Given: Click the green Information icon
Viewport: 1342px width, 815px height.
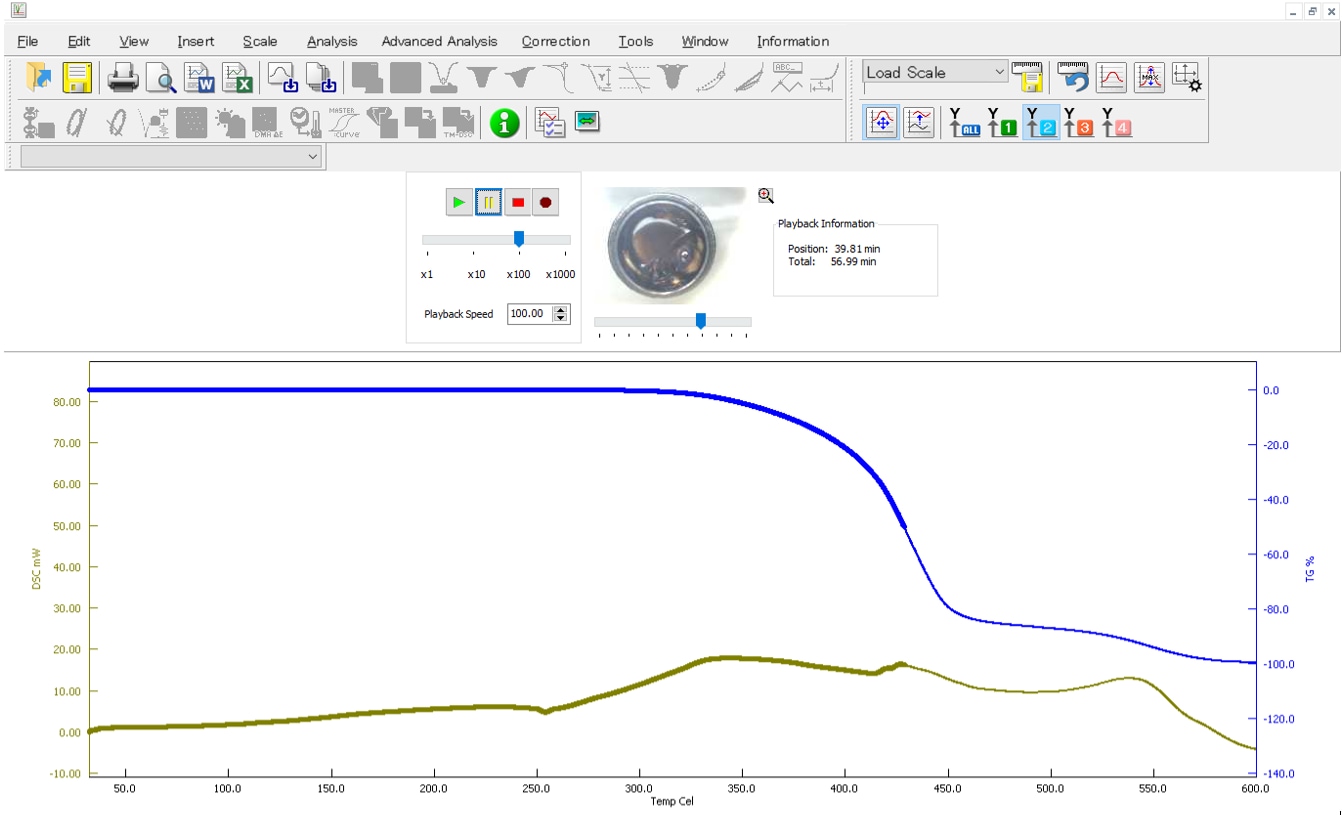Looking at the screenshot, I should click(505, 123).
